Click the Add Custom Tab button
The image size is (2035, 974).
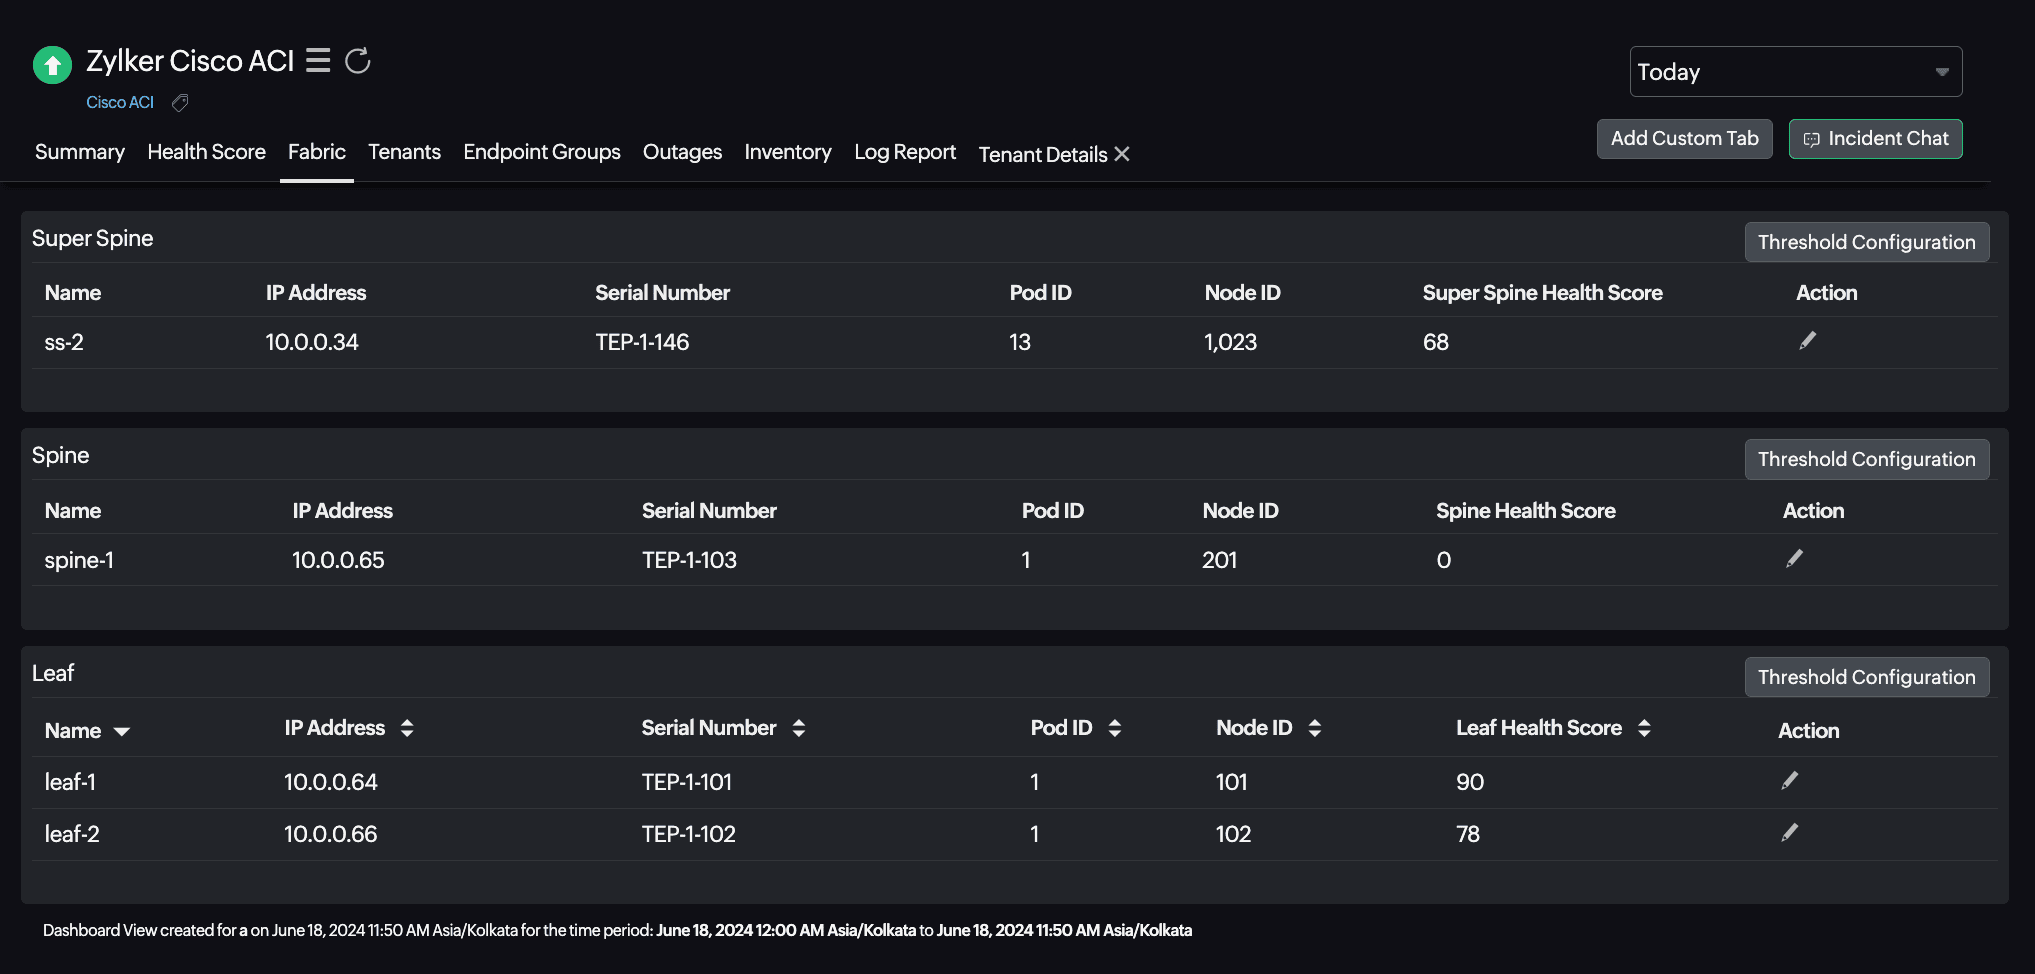1684,139
